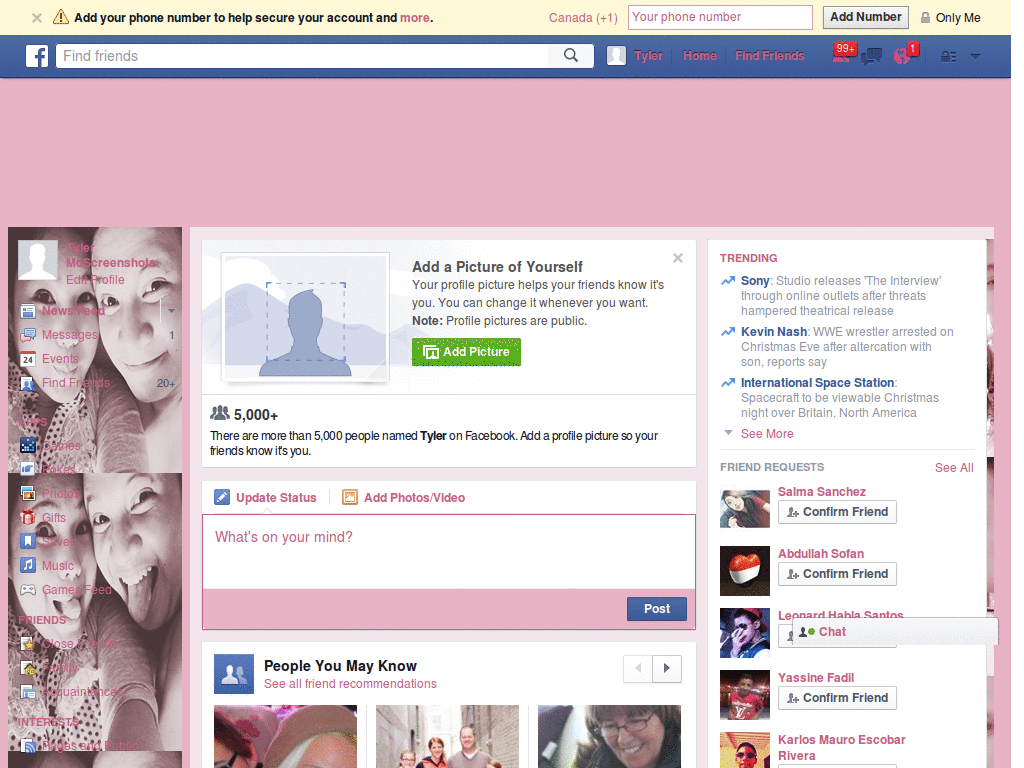Click the Add Number button
The image size is (1024, 768).
(865, 17)
